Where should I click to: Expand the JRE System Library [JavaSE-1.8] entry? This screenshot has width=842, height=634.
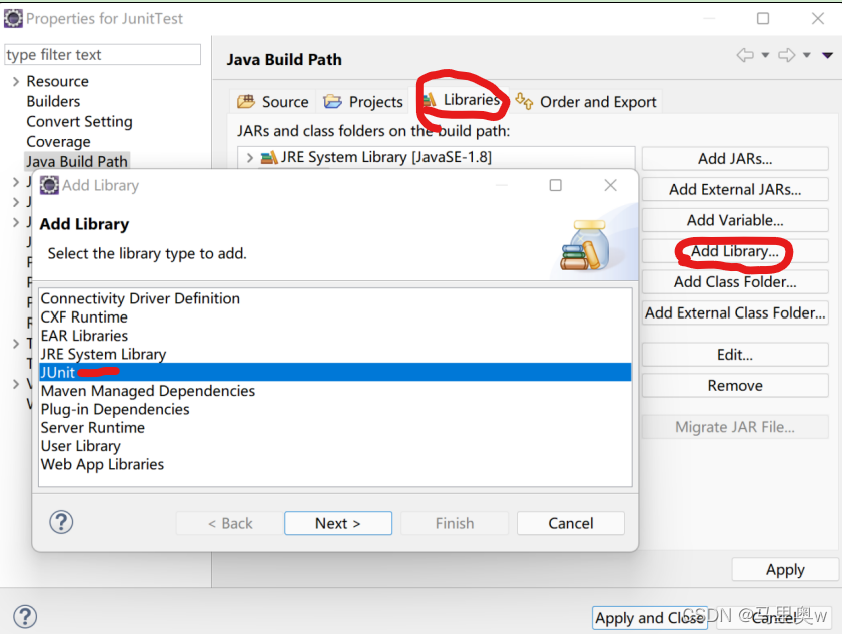[x=249, y=157]
